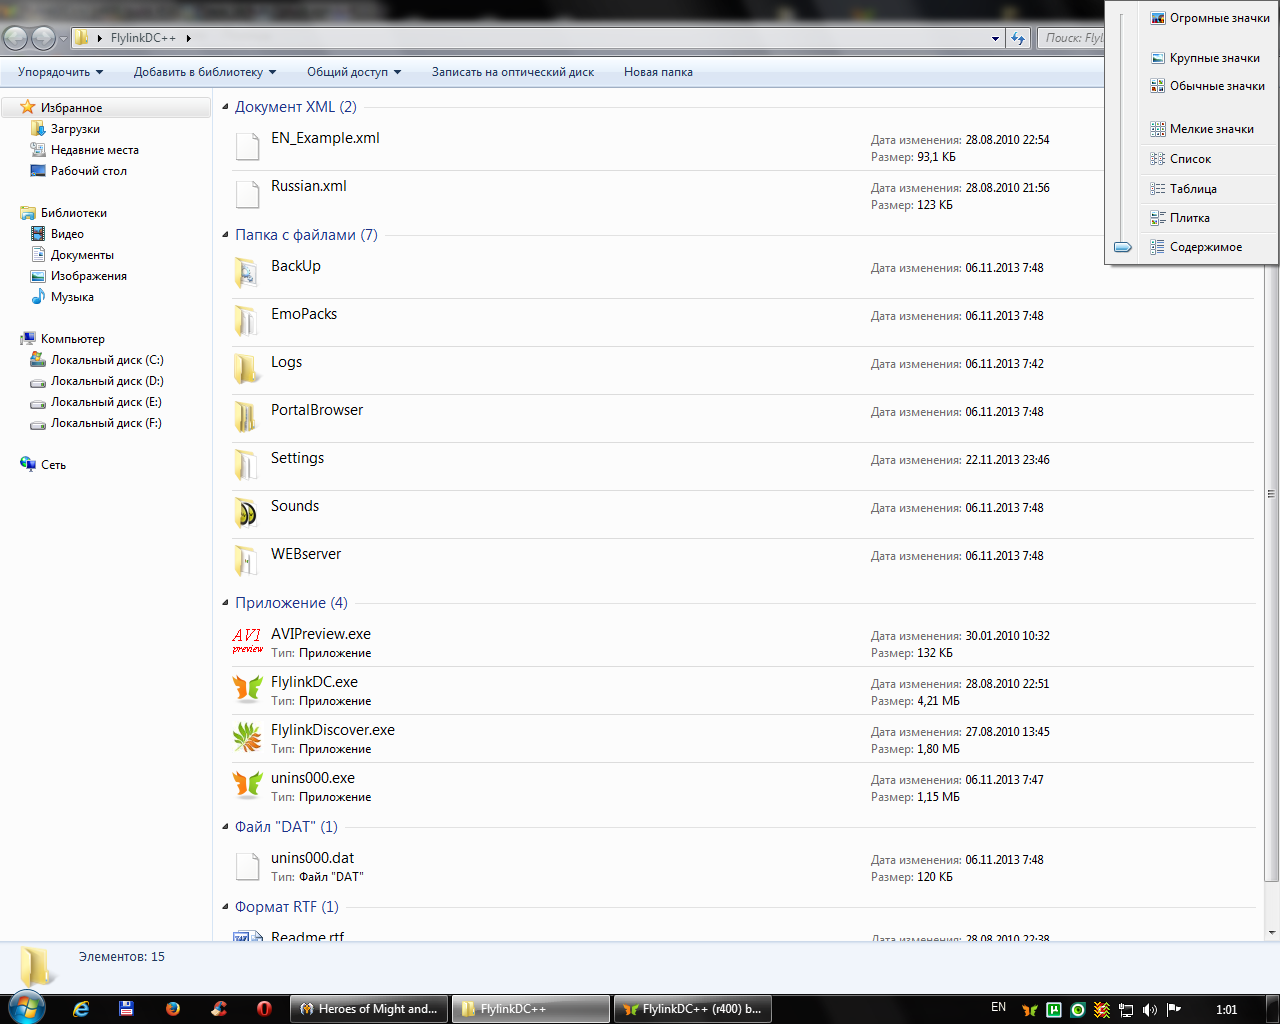Launch Firefox from the taskbar

(173, 1009)
